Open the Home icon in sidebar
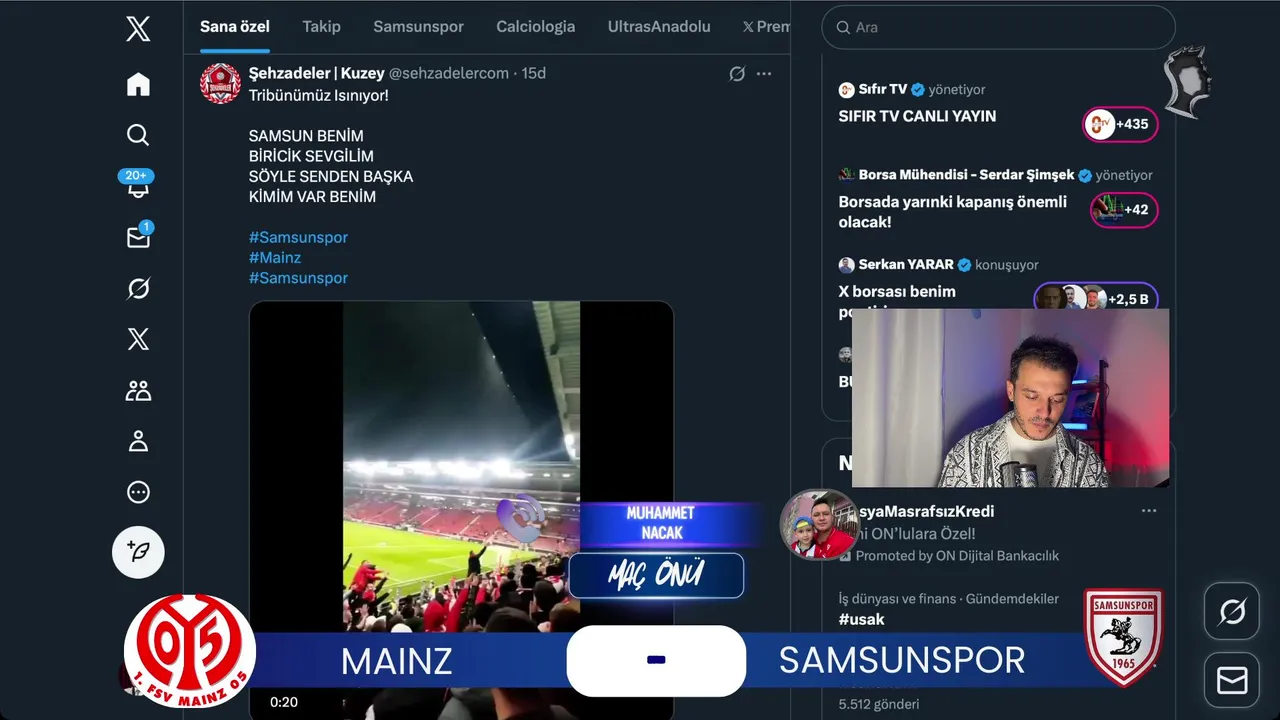The height and width of the screenshot is (720, 1280). pos(138,85)
